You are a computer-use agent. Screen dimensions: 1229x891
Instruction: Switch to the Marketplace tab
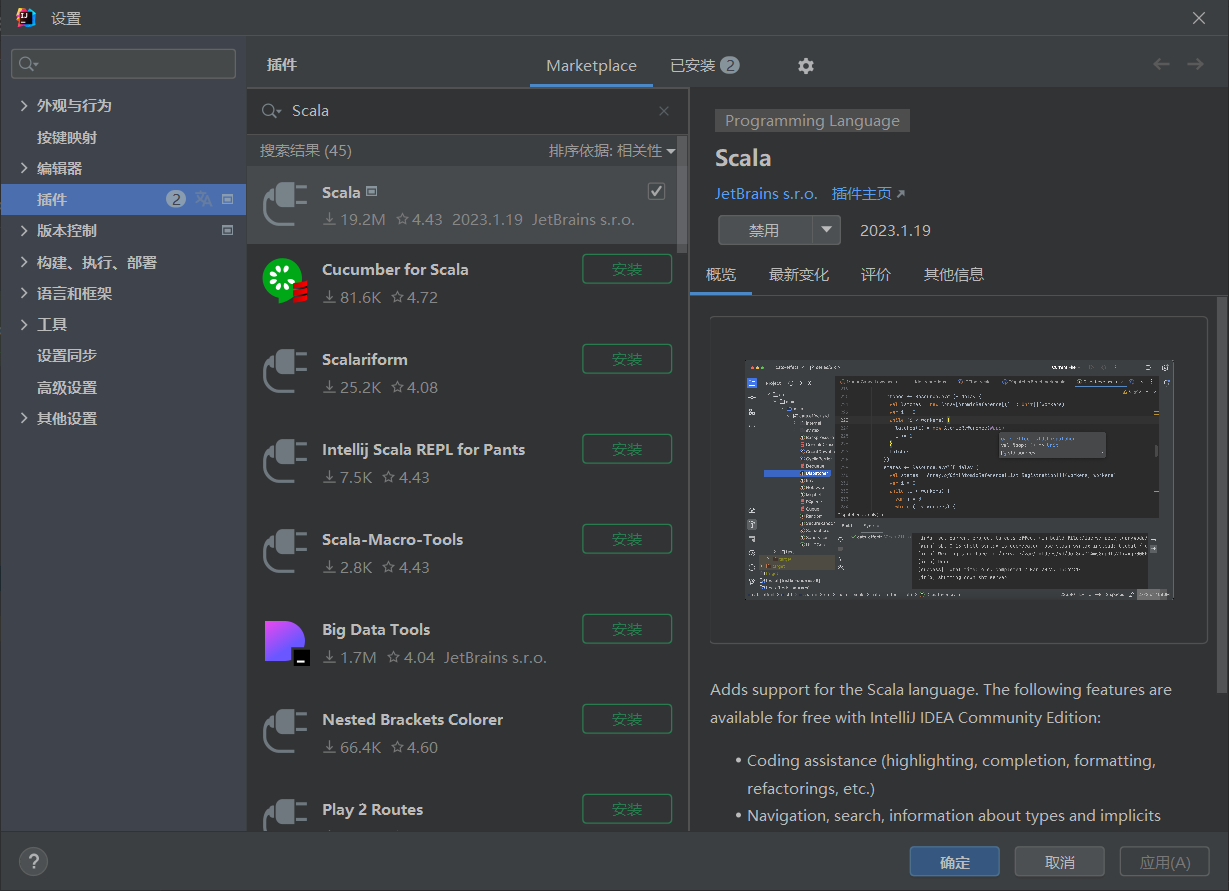pyautogui.click(x=591, y=66)
